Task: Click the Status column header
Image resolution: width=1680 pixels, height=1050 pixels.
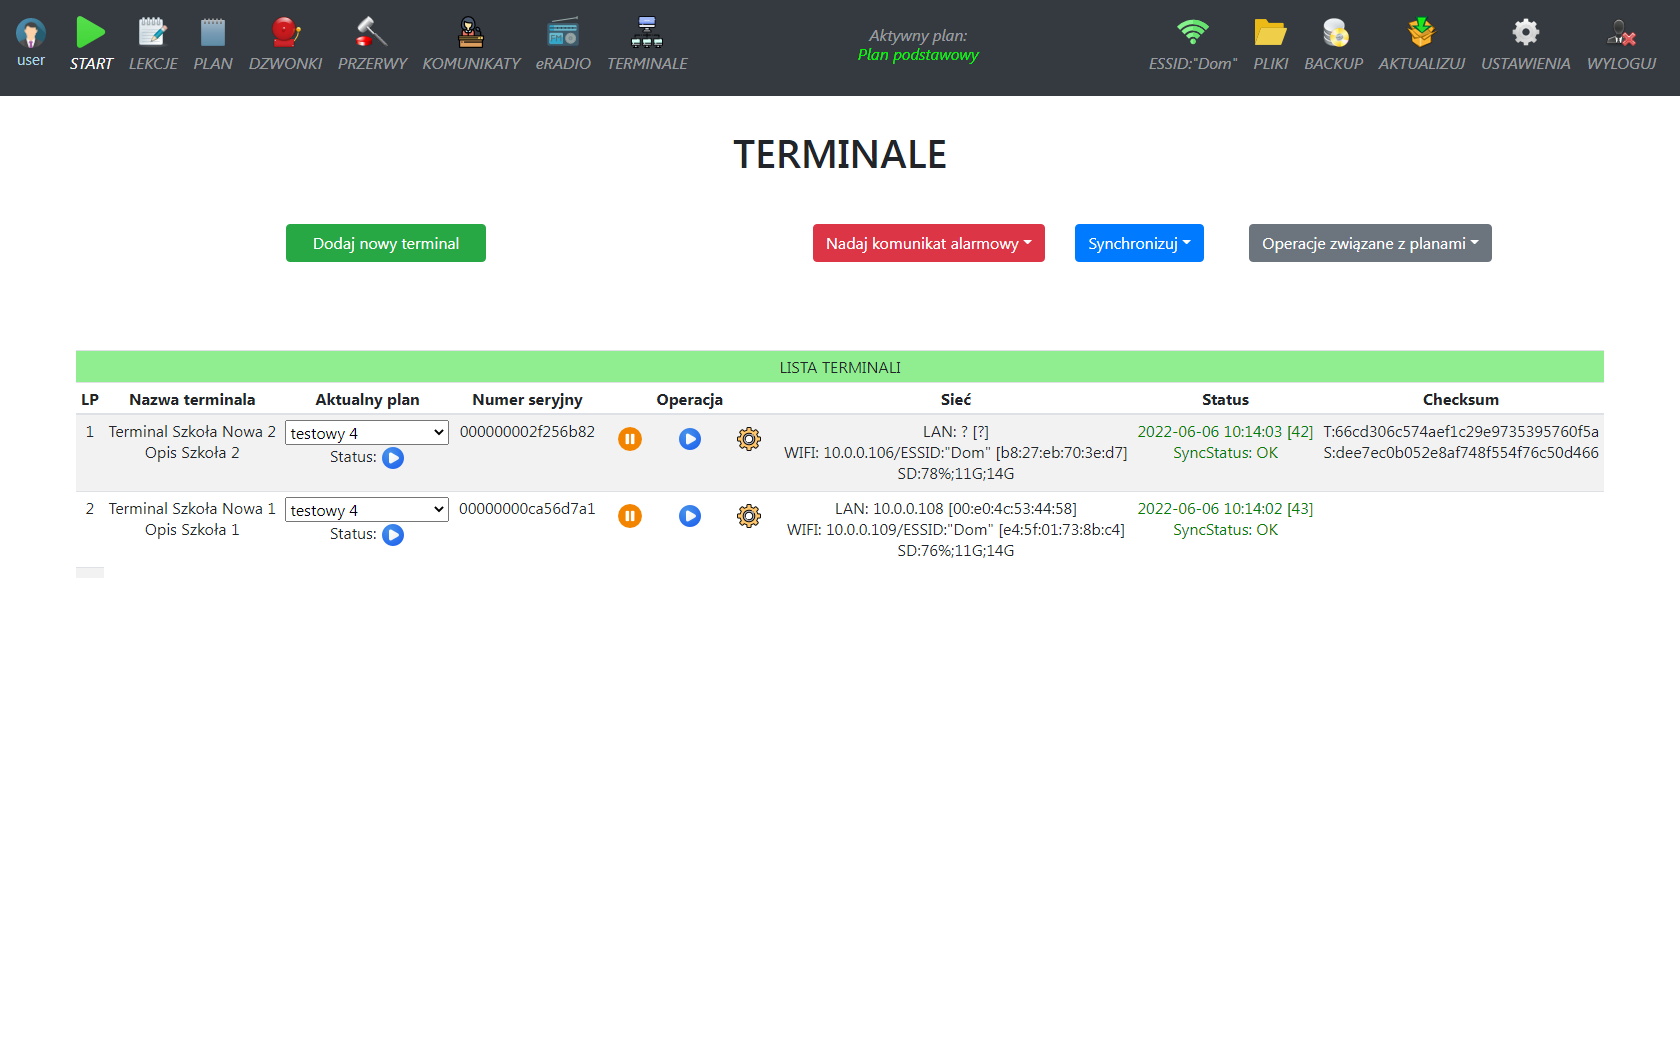Action: tap(1225, 399)
